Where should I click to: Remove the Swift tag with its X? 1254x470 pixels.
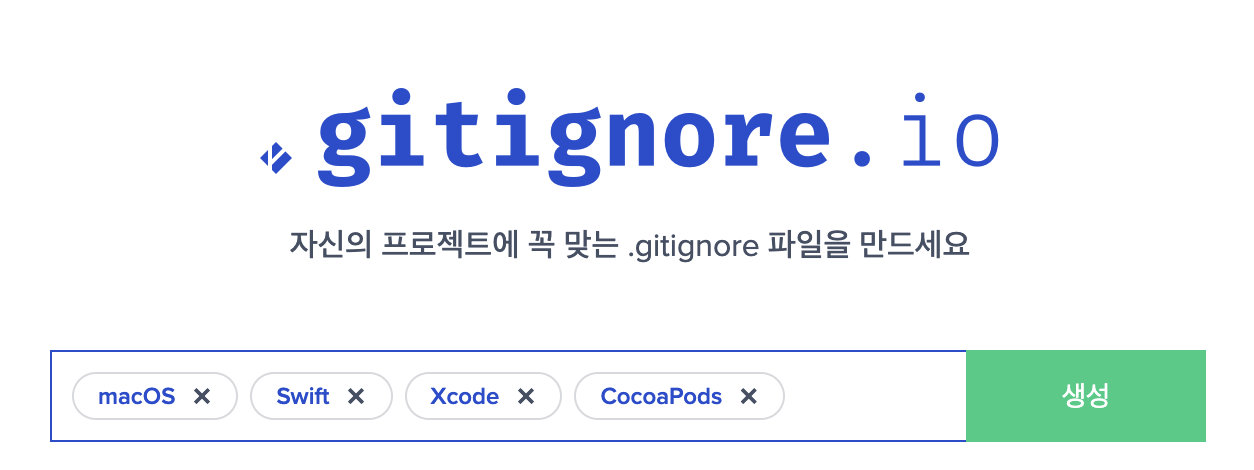(355, 397)
